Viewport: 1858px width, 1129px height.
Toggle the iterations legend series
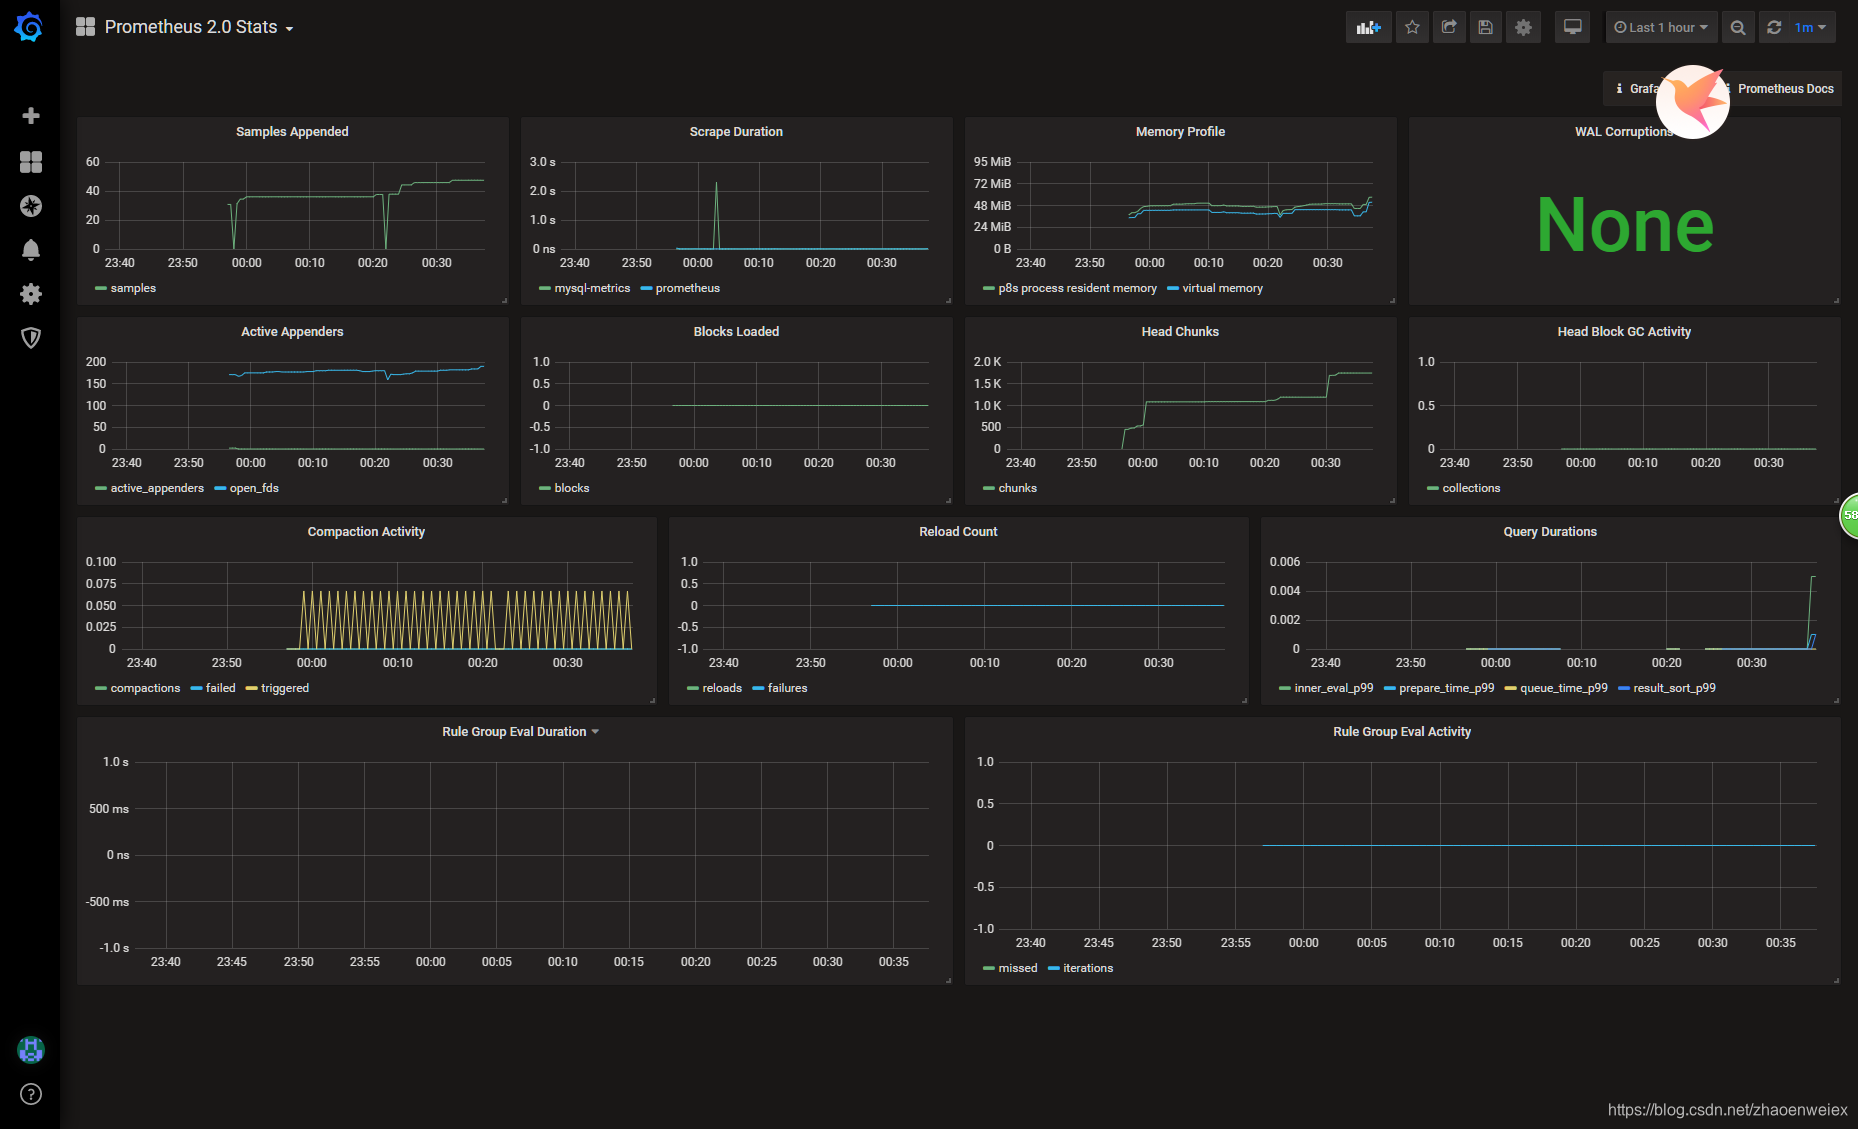(1088, 968)
